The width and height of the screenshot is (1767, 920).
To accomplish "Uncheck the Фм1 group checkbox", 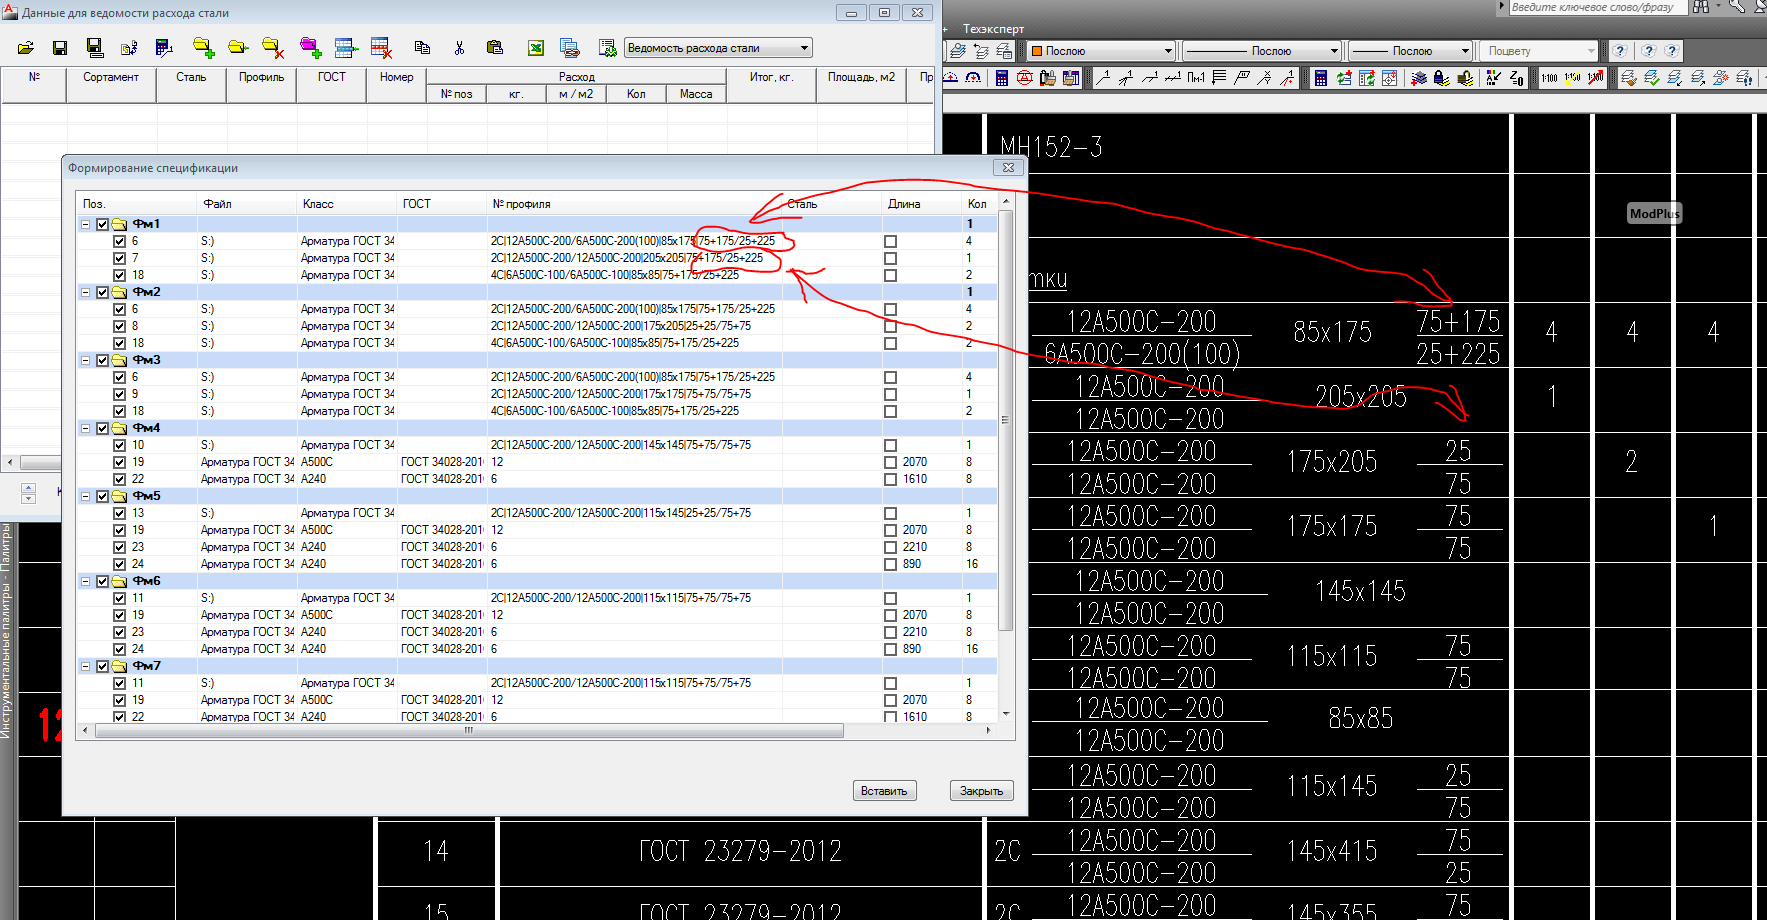I will point(102,224).
